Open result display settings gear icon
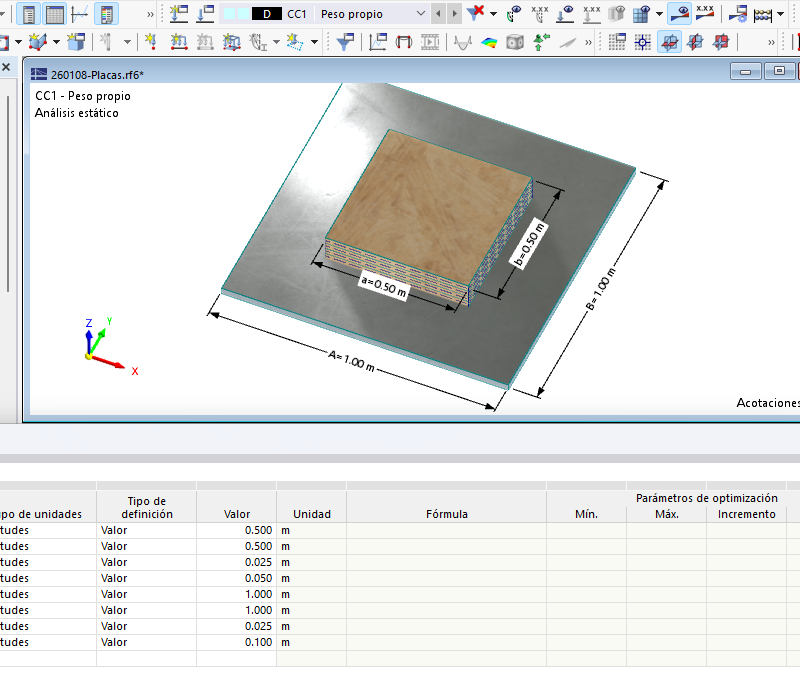 tap(738, 14)
